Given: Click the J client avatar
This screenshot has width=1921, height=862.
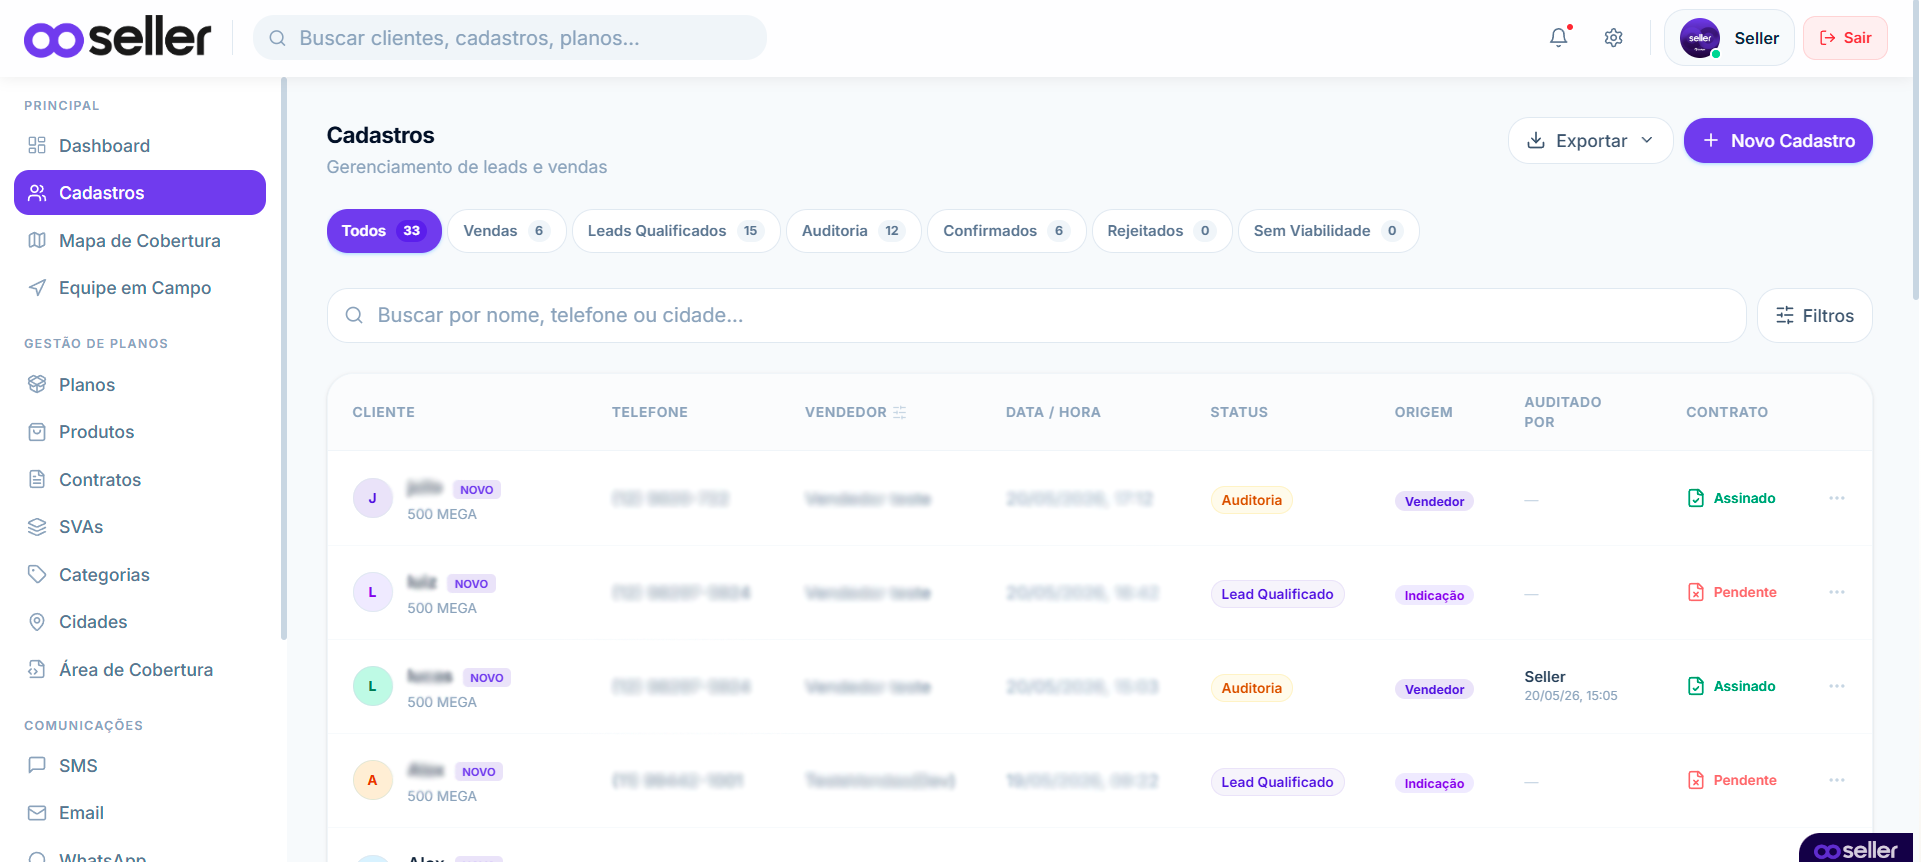Looking at the screenshot, I should click(x=372, y=498).
